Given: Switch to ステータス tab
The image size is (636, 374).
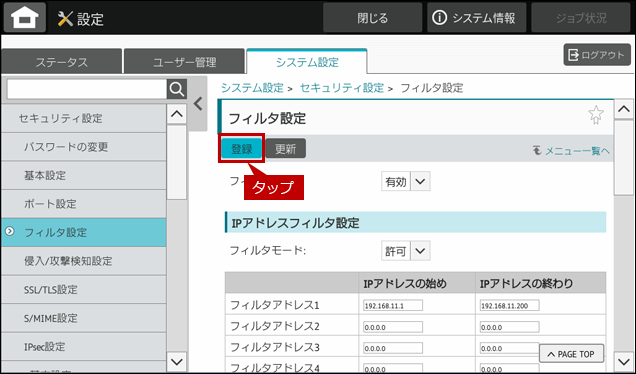Looking at the screenshot, I should (x=62, y=62).
